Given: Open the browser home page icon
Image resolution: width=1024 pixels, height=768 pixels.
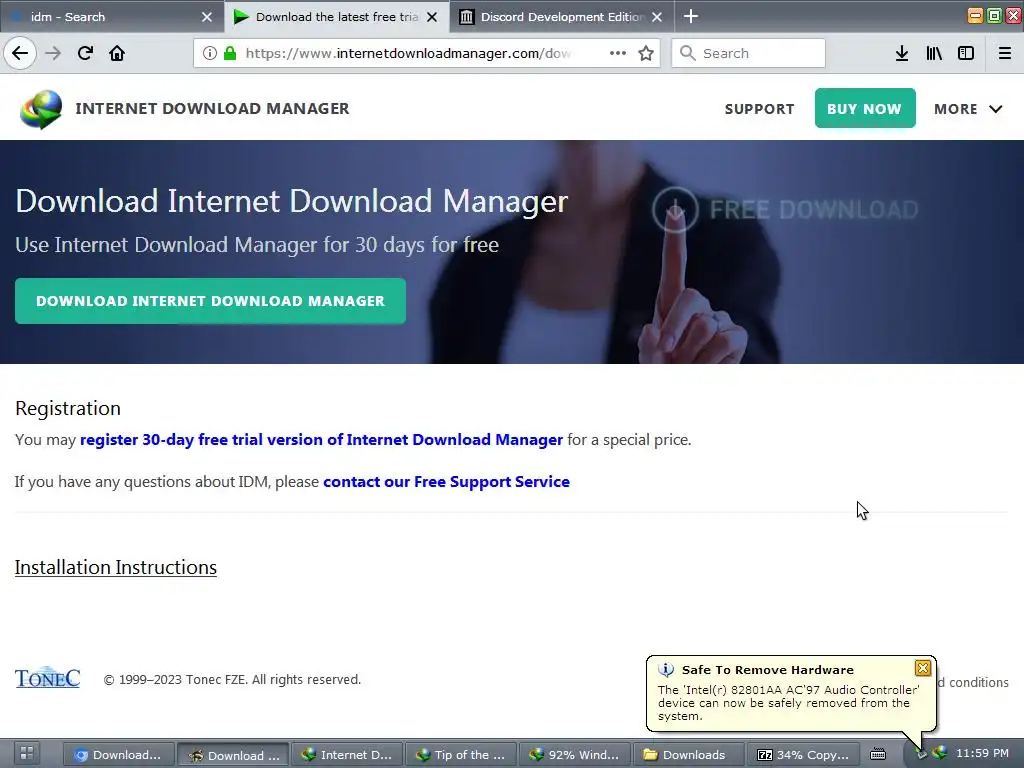Looking at the screenshot, I should pos(117,53).
